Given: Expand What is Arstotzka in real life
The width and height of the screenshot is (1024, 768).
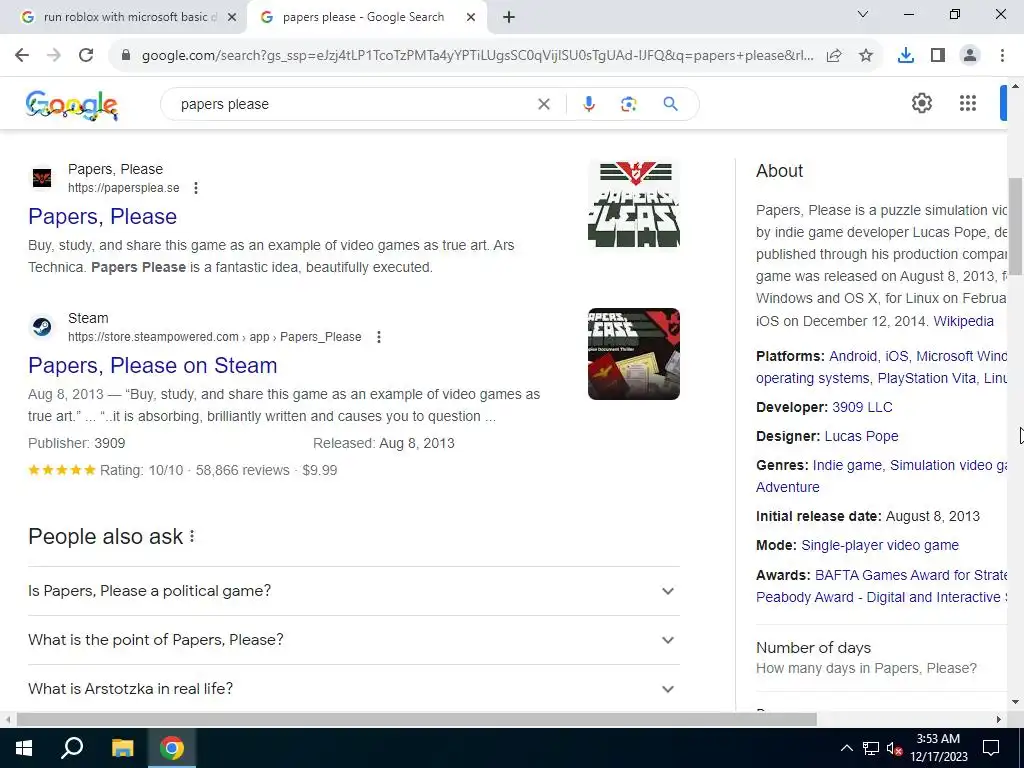Looking at the screenshot, I should tap(354, 688).
